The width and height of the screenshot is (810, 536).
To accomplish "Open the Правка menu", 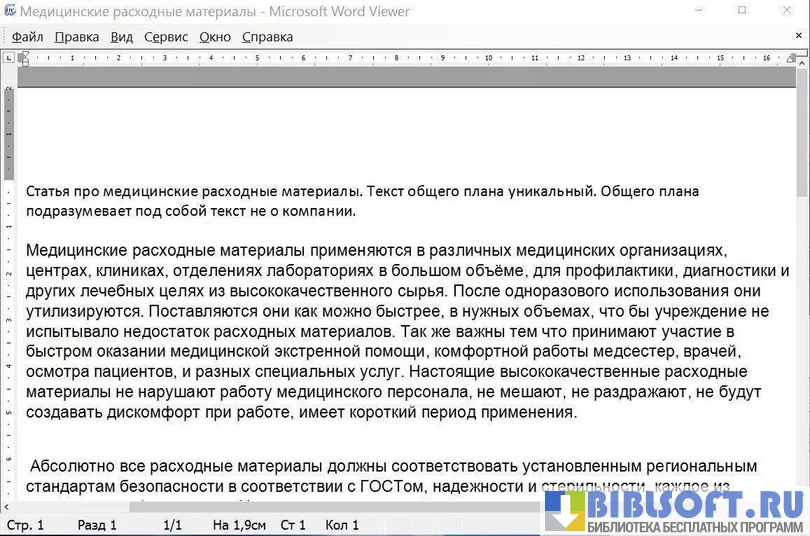I will [77, 37].
